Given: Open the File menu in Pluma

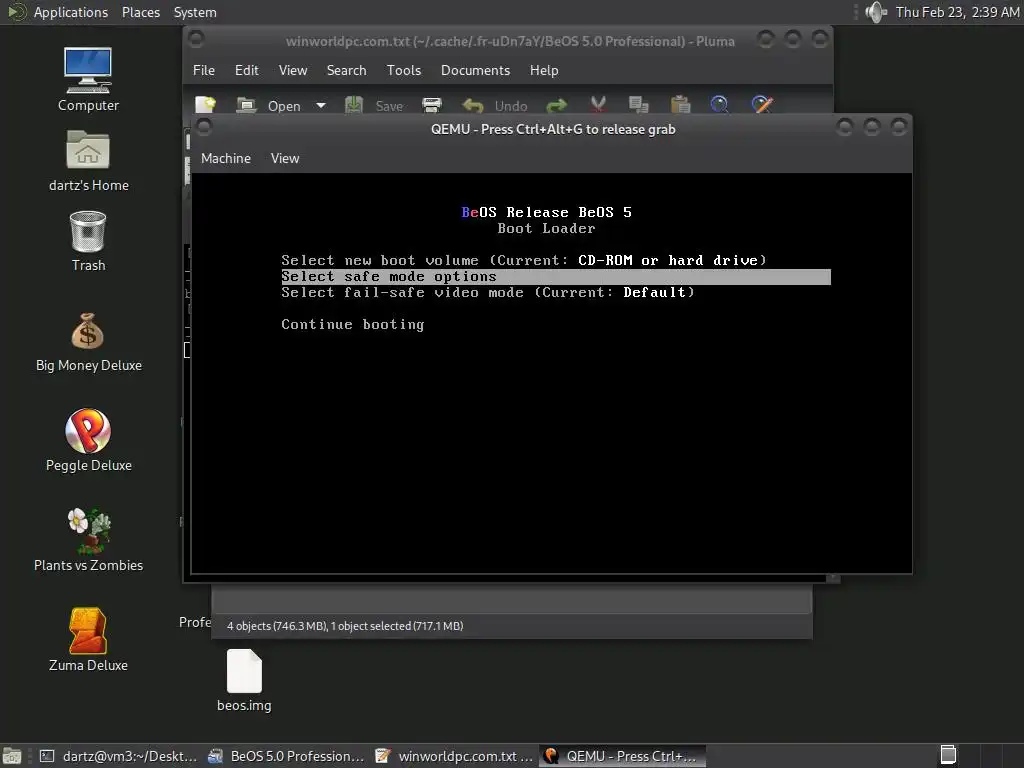Looking at the screenshot, I should (x=204, y=70).
